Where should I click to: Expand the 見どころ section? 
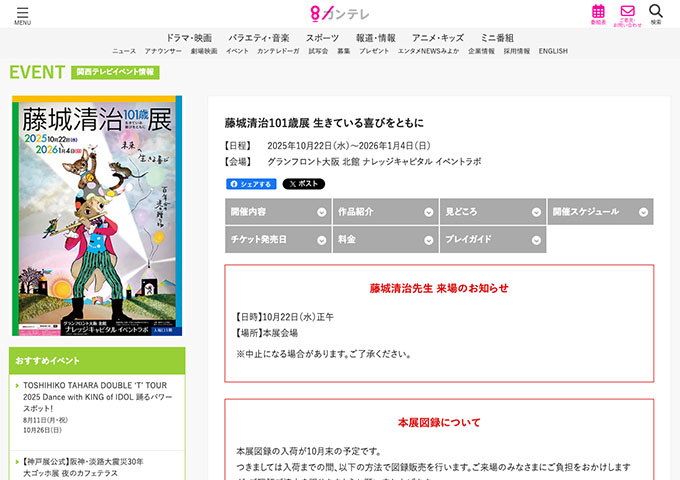pyautogui.click(x=493, y=212)
